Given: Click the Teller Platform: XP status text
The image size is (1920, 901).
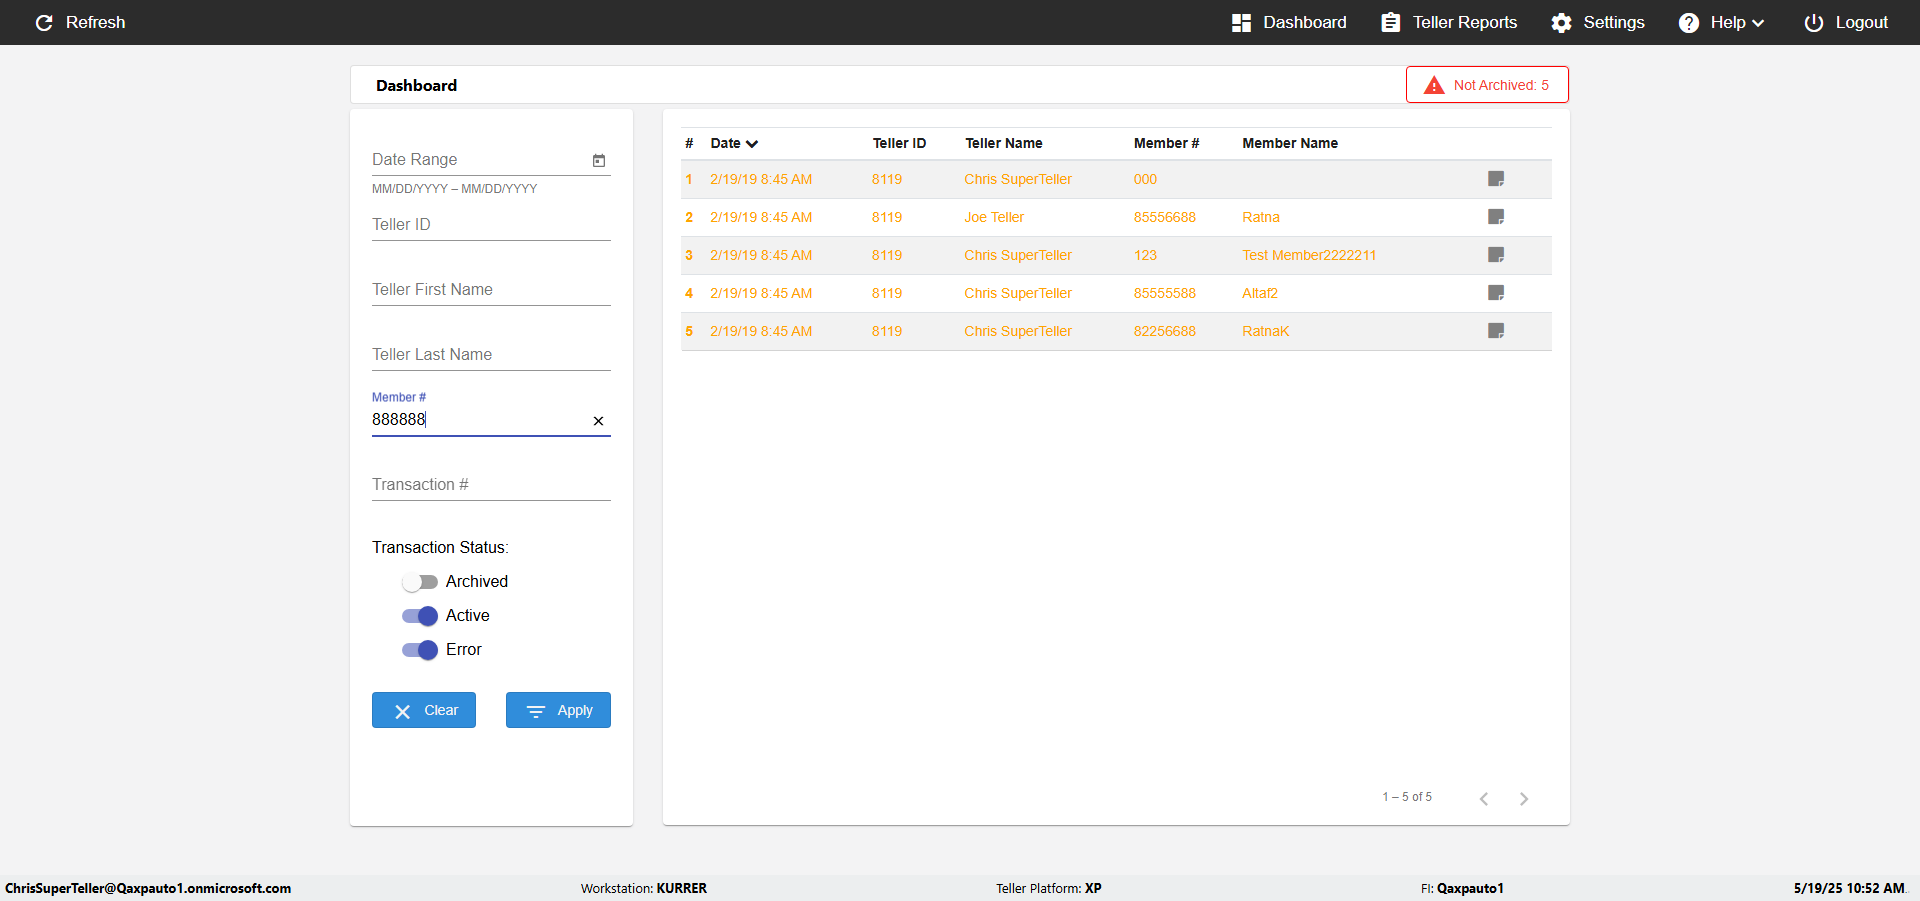Looking at the screenshot, I should coord(1049,888).
